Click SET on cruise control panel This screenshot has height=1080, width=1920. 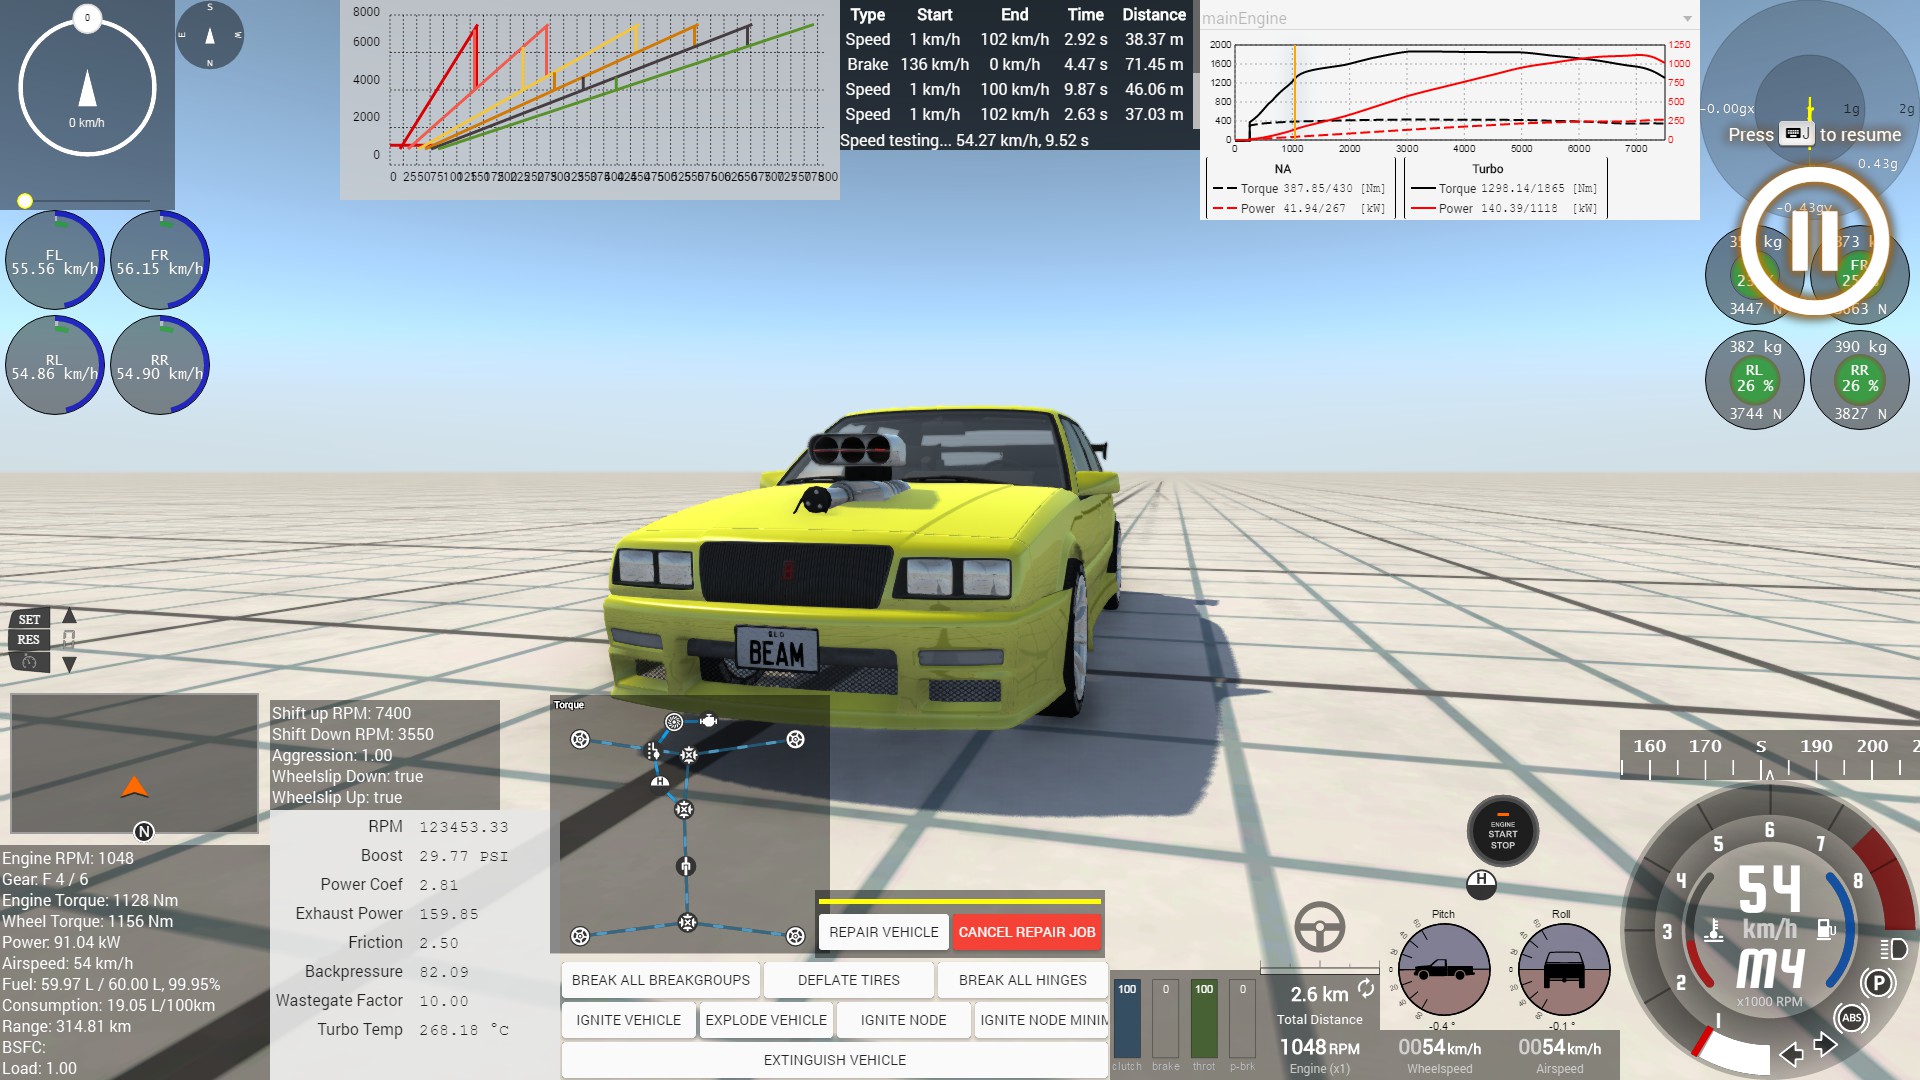[x=29, y=620]
